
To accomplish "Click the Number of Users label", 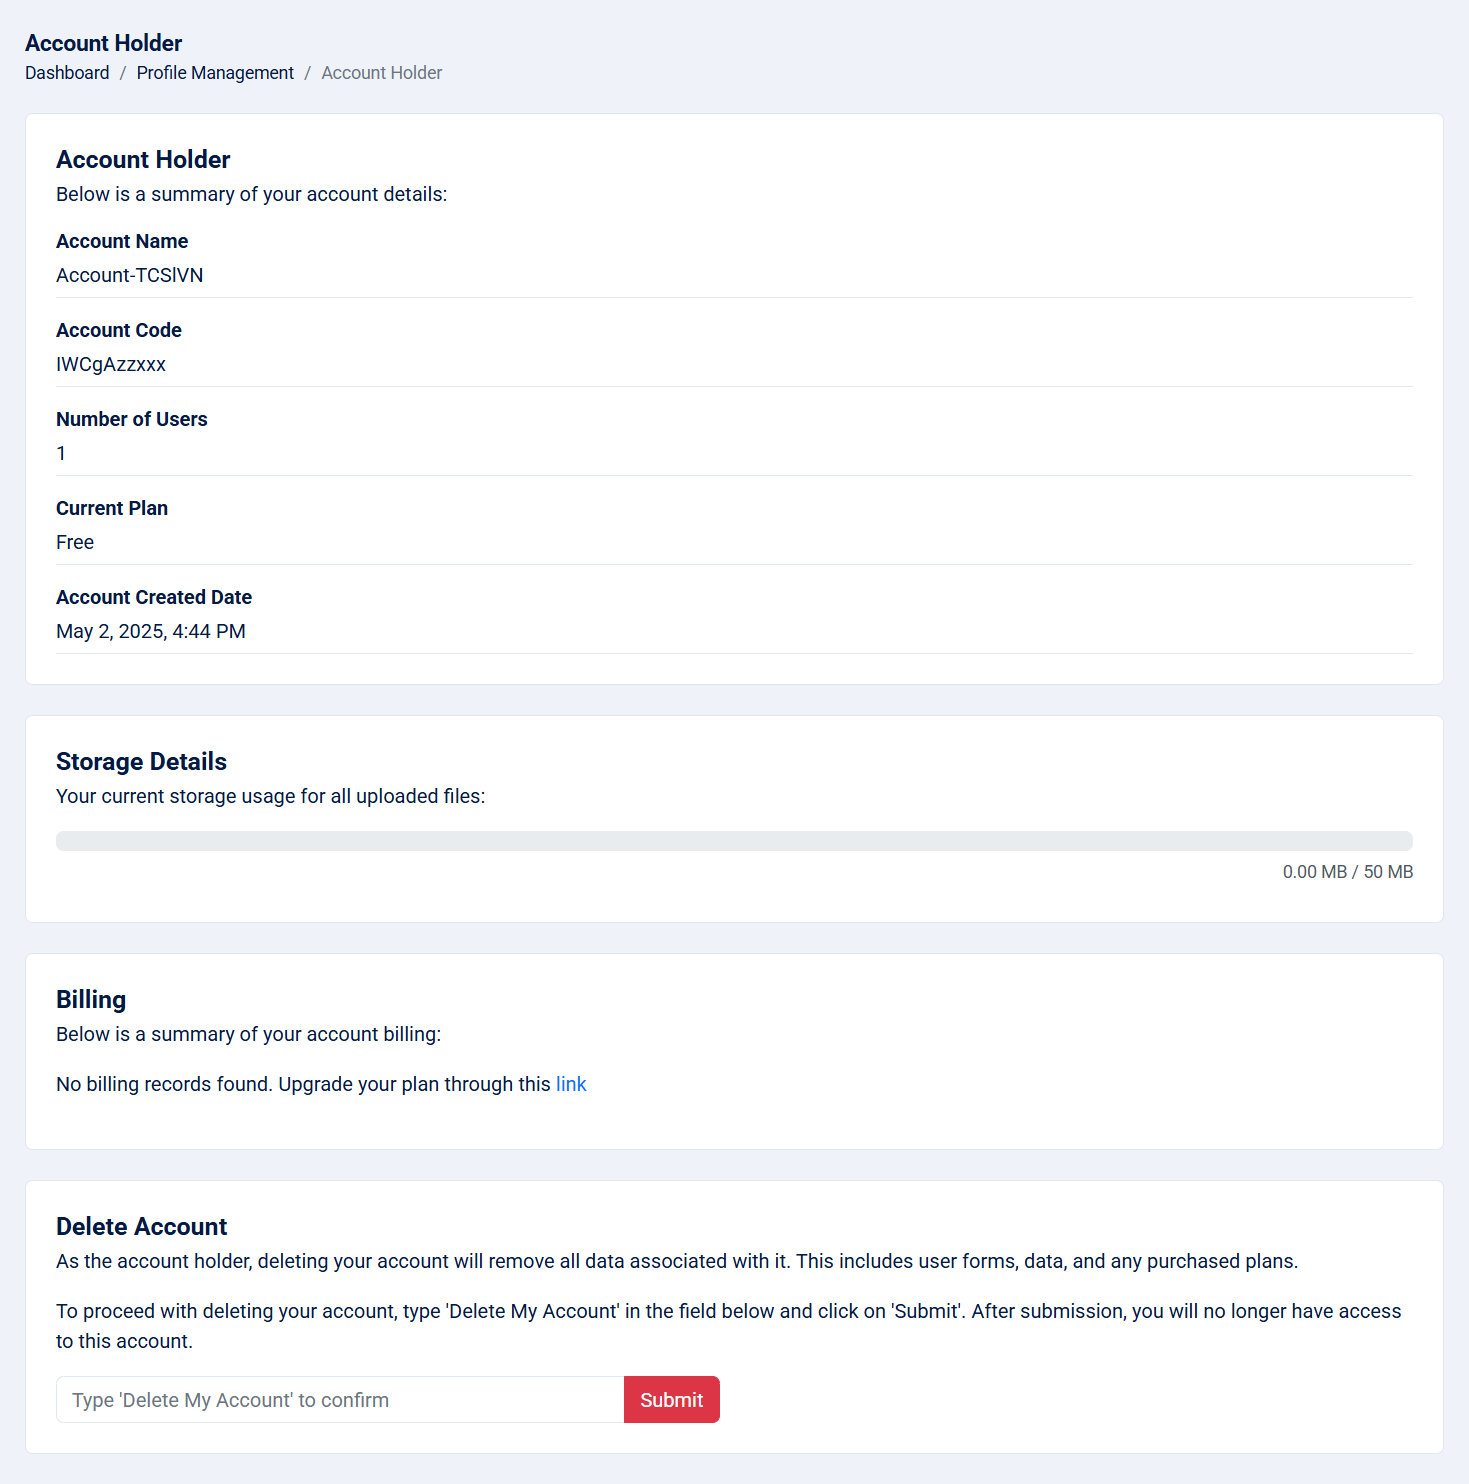I will (132, 419).
